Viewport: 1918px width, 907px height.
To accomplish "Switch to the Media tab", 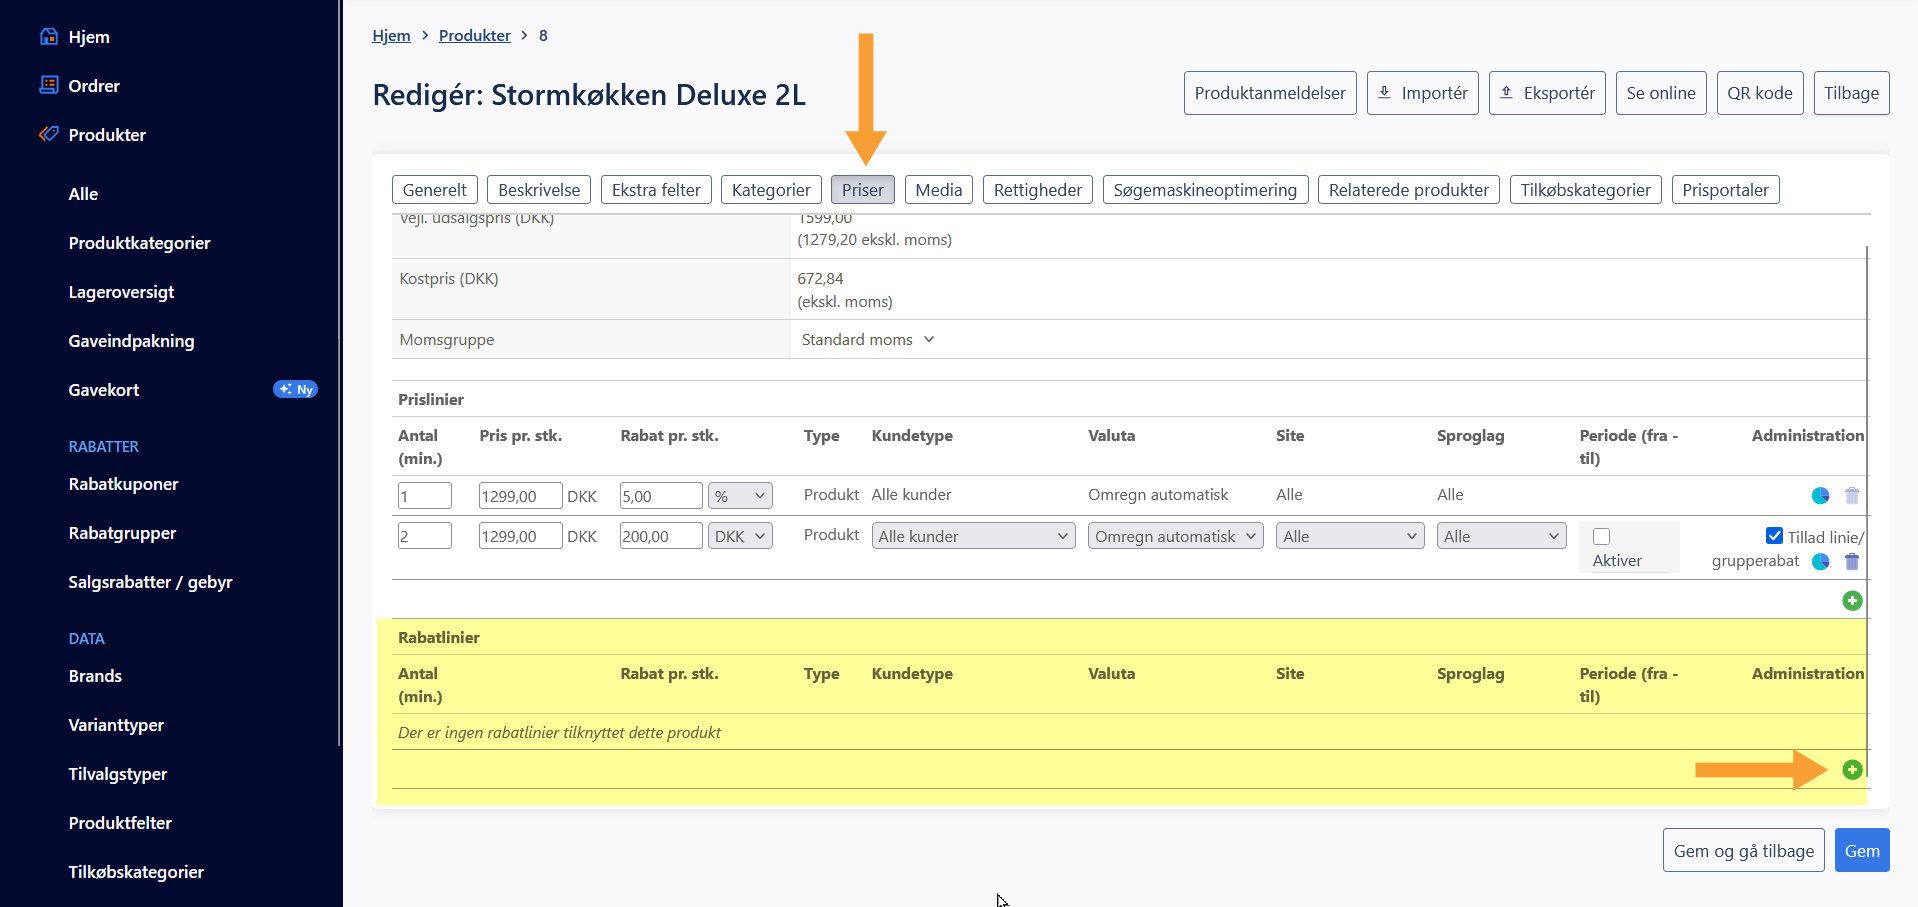I will pos(938,190).
